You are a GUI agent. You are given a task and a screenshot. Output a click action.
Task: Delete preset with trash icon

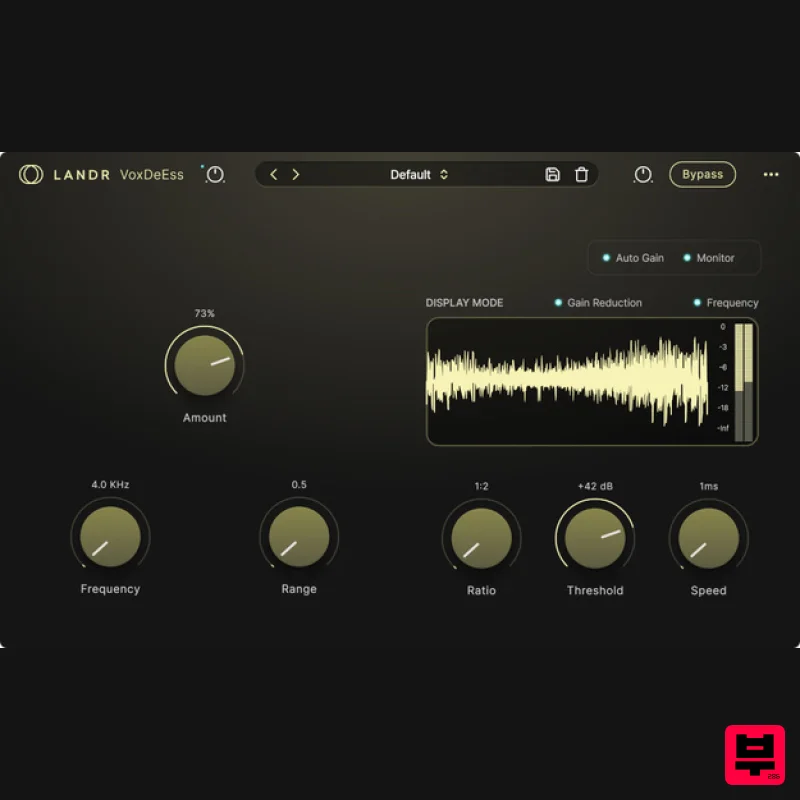pyautogui.click(x=582, y=175)
